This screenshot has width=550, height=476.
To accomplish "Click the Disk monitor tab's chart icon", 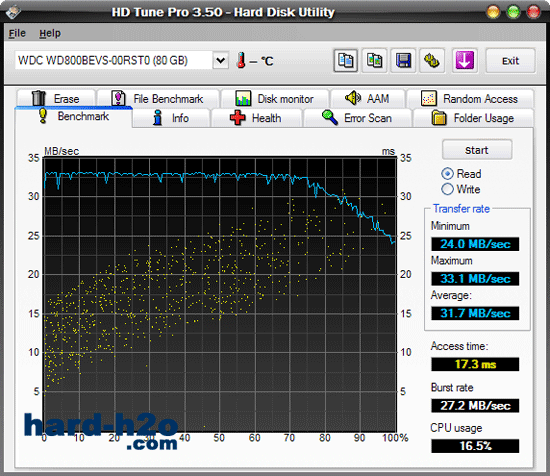I will [x=243, y=98].
